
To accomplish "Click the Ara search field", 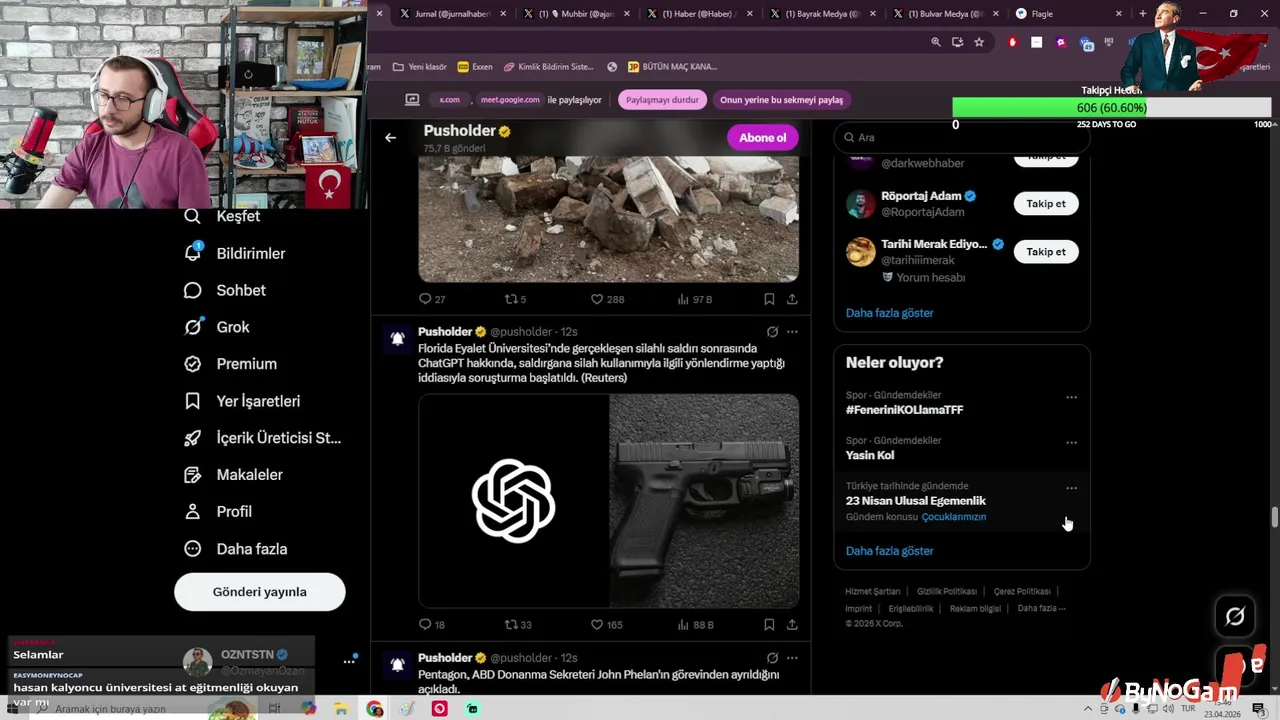I will [x=961, y=138].
